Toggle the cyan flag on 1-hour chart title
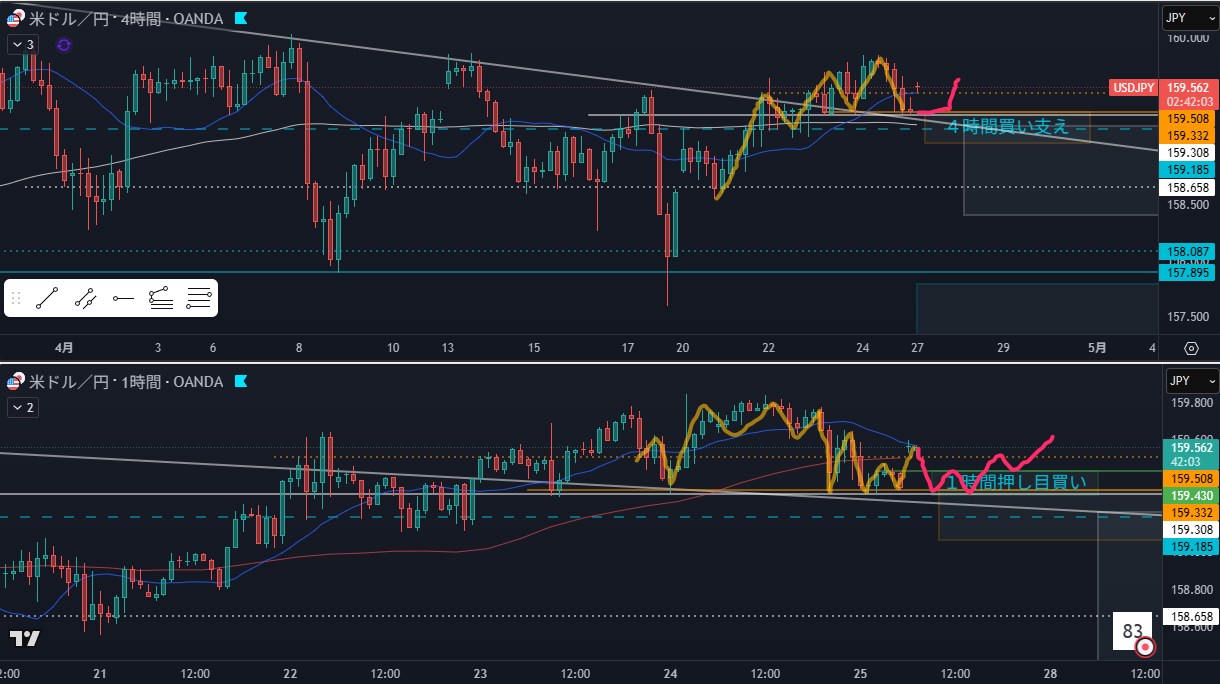This screenshot has height=684, width=1220. point(241,382)
